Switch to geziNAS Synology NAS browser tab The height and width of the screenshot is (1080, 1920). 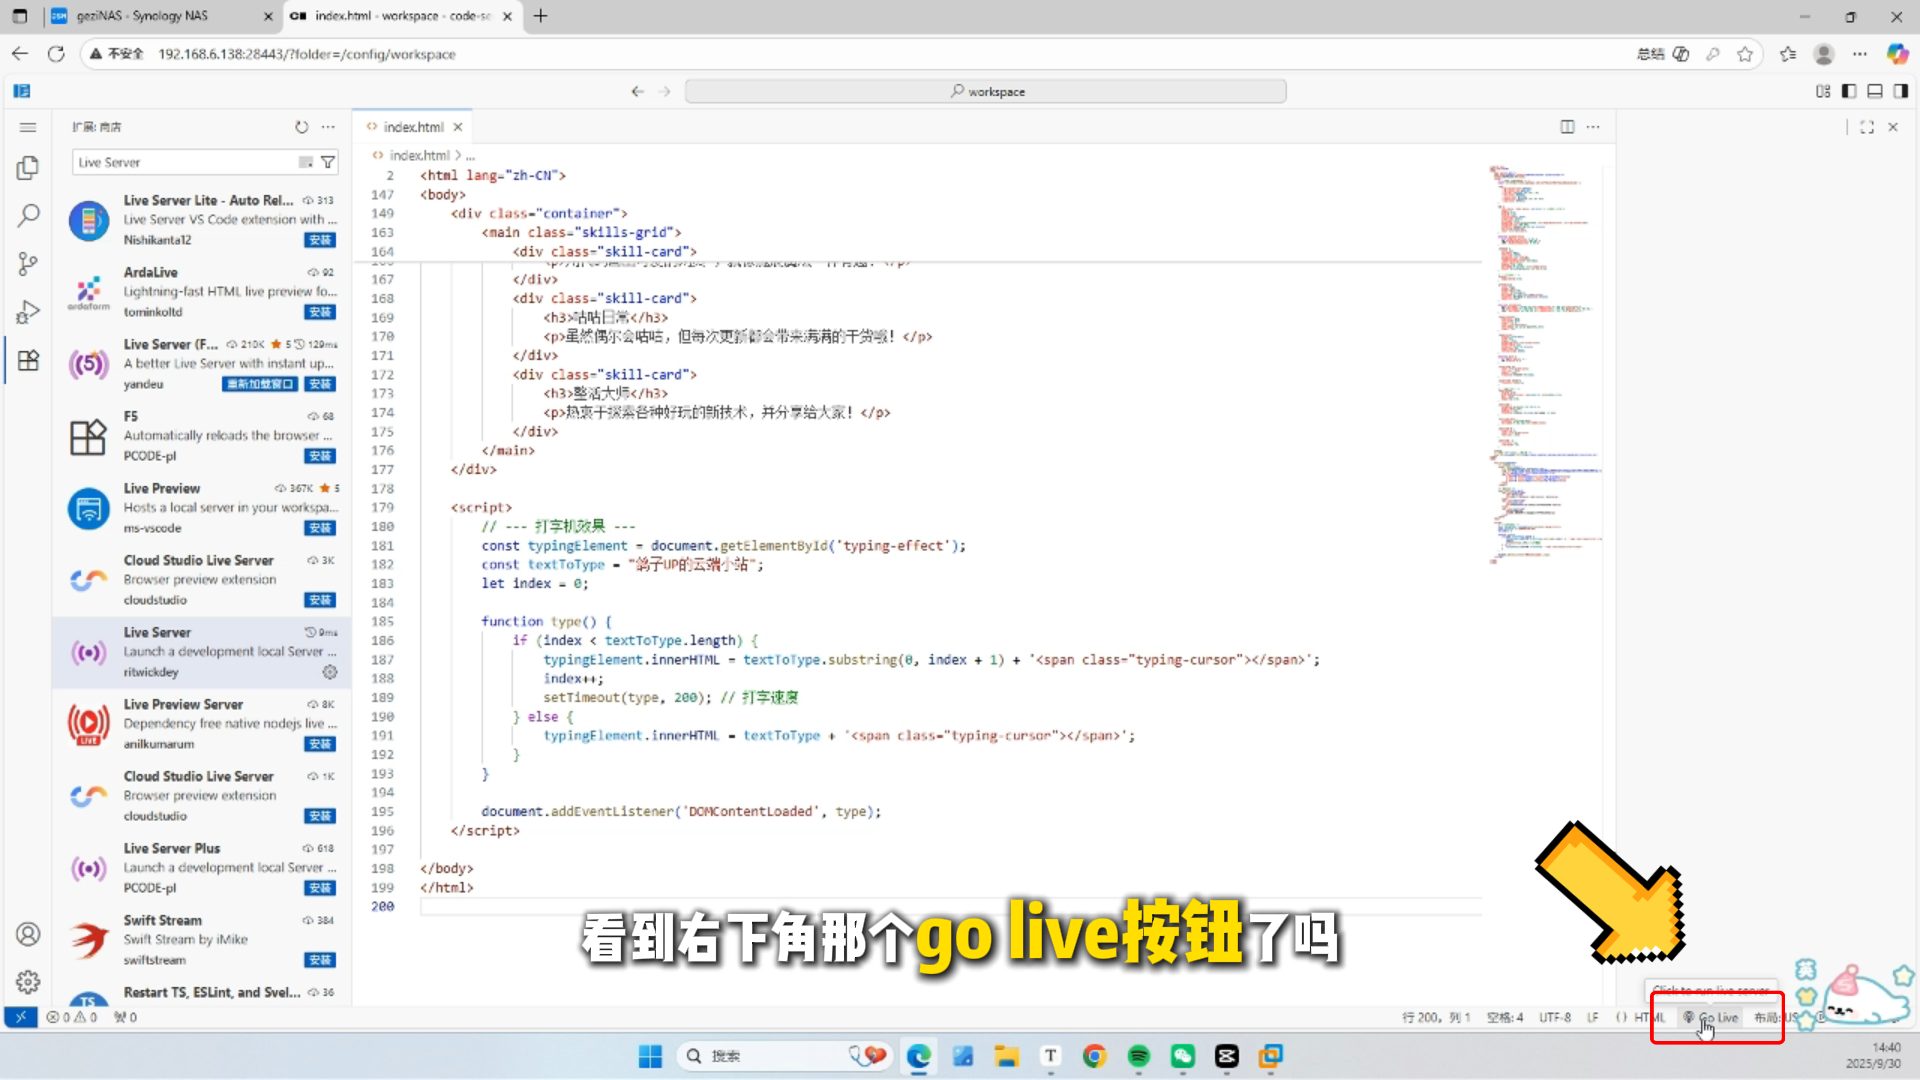point(142,16)
